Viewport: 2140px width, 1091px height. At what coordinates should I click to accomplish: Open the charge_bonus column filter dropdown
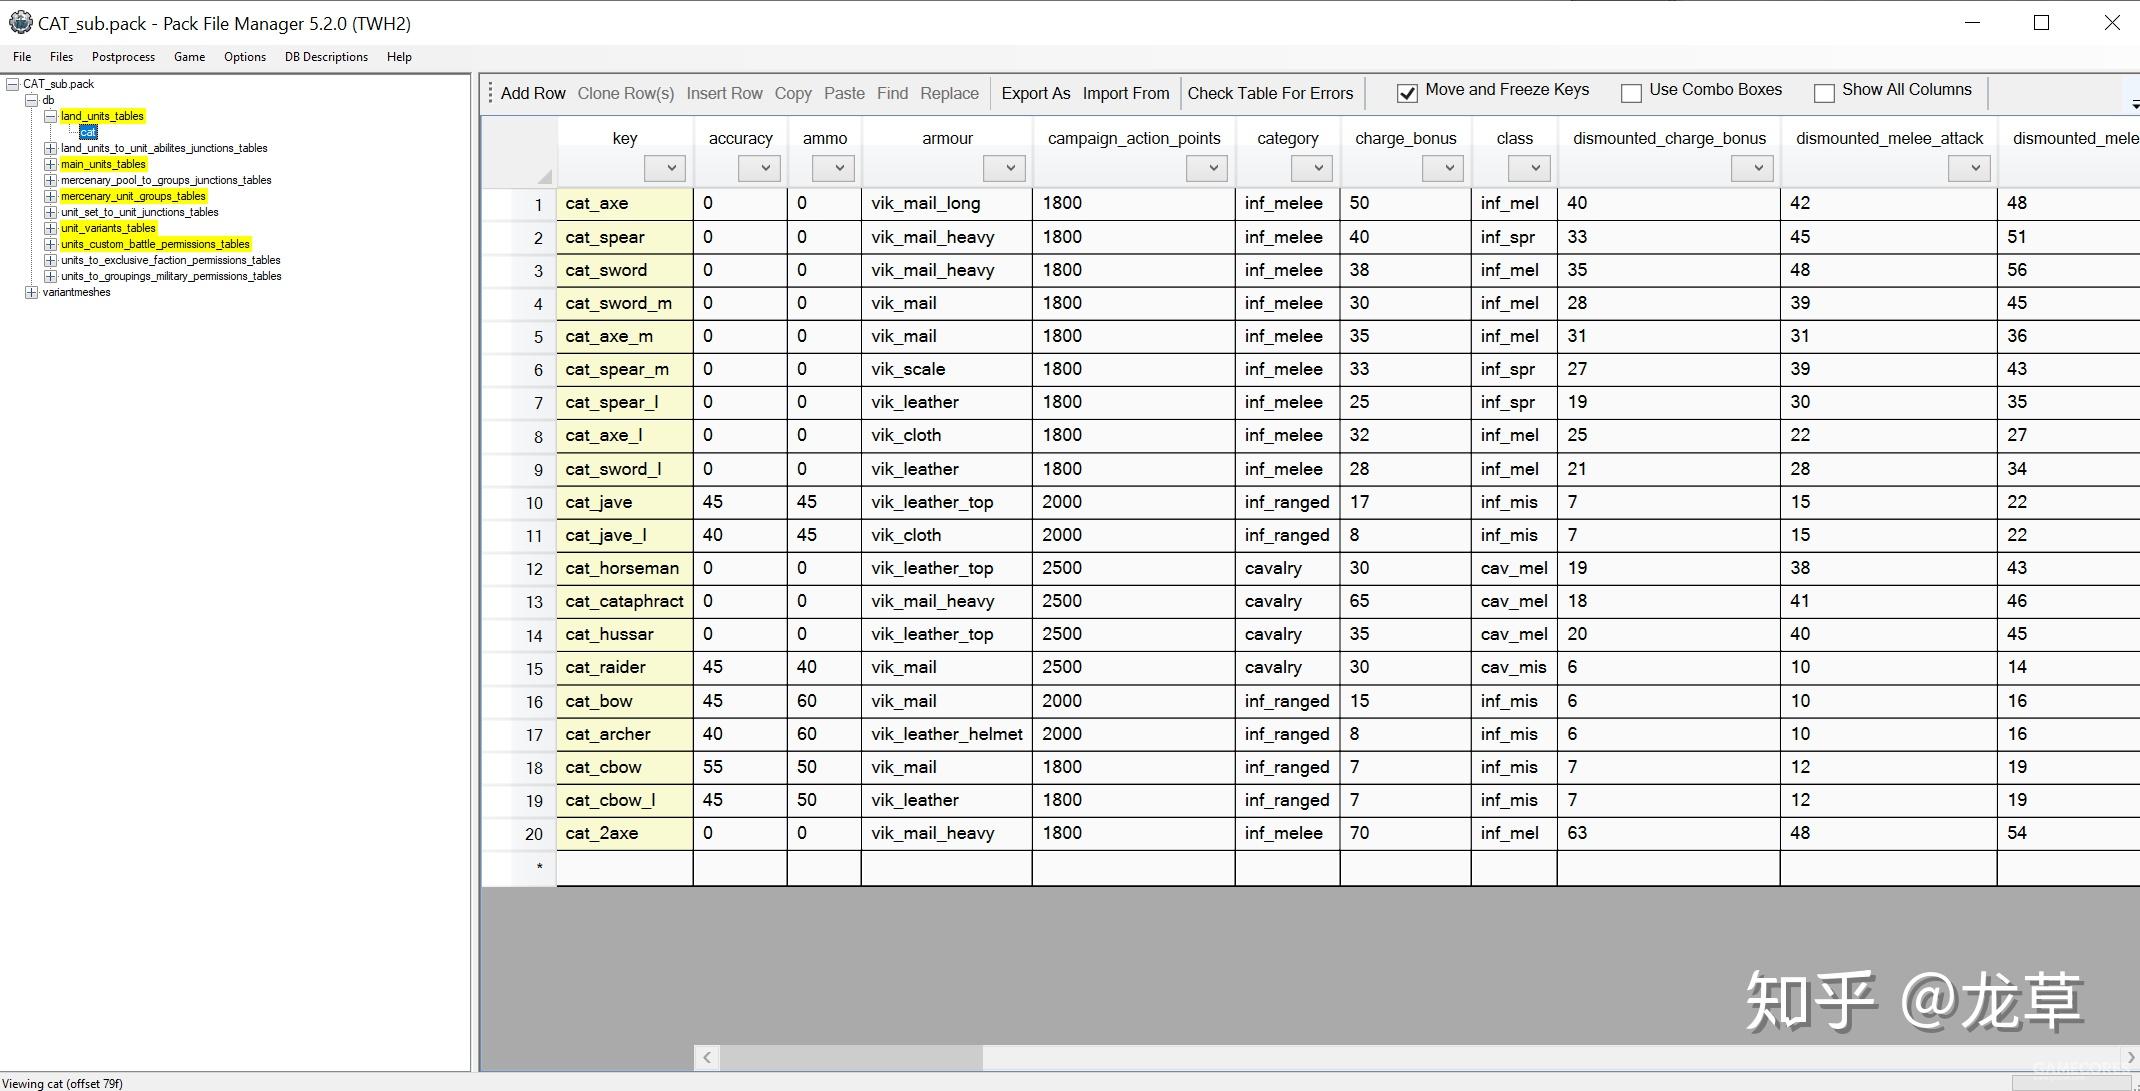pos(1443,168)
